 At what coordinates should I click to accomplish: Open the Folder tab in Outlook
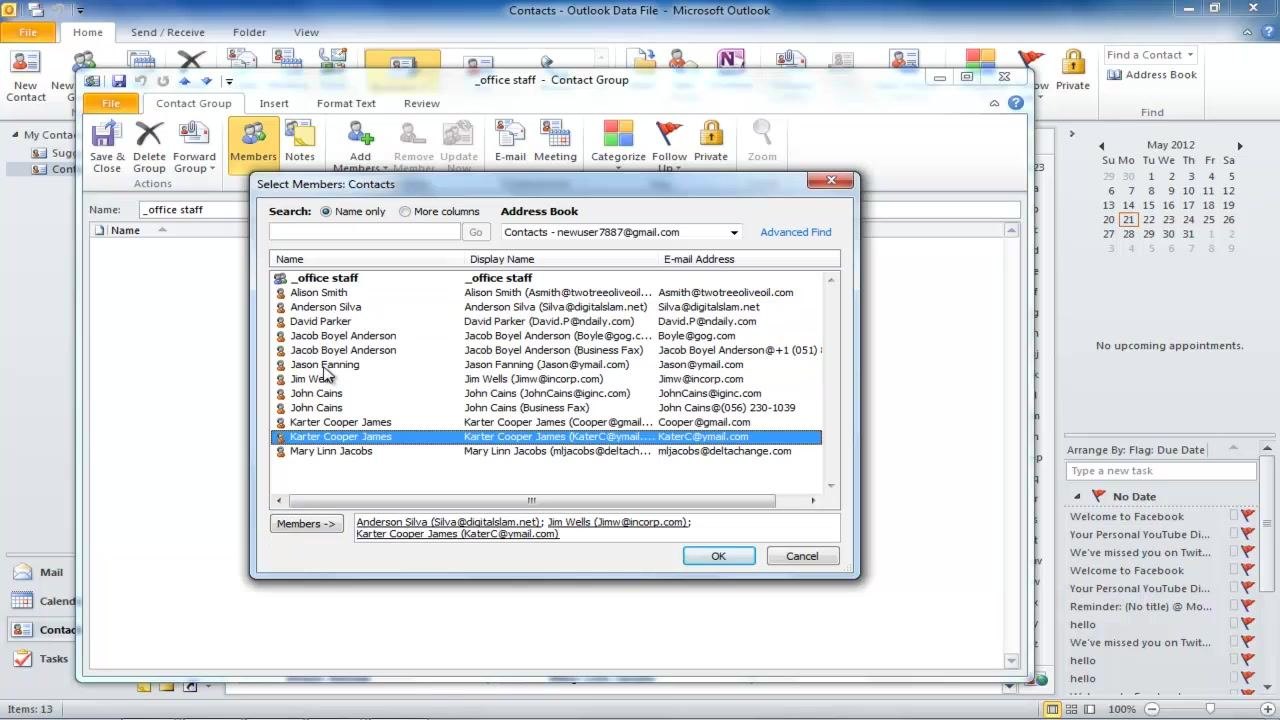(249, 32)
